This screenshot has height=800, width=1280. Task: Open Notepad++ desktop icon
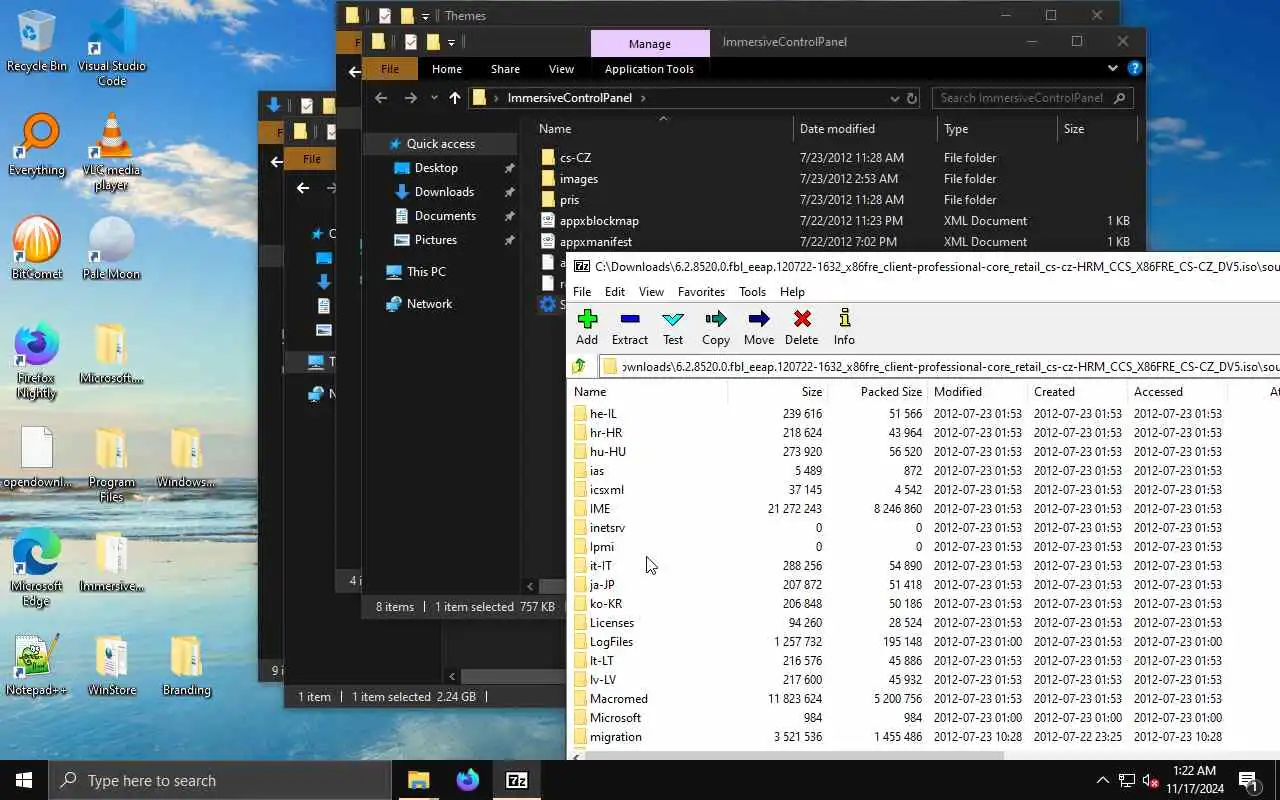37,666
